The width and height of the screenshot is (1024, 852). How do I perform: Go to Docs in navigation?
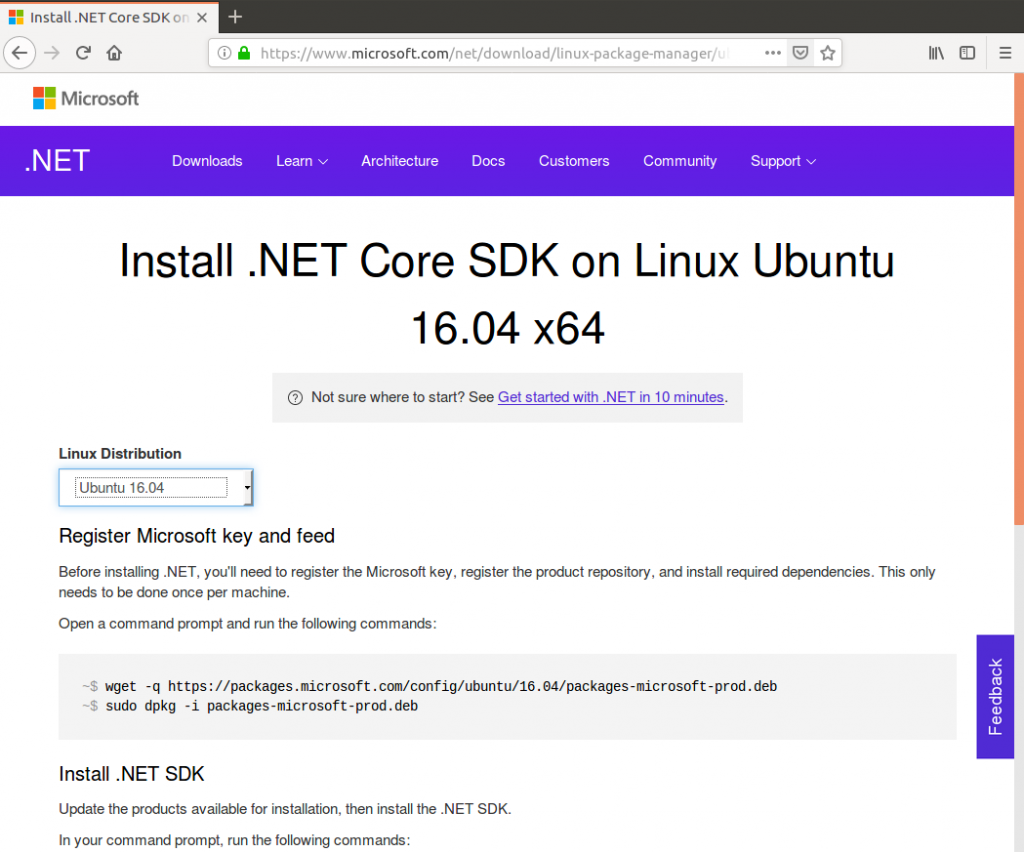coord(488,161)
